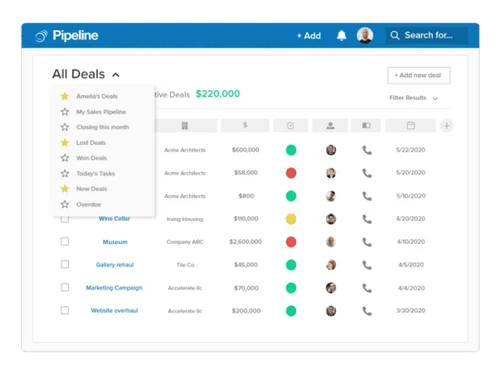Click the status checkmark column header
Image resolution: width=500 pixels, height=375 pixels.
pyautogui.click(x=291, y=126)
